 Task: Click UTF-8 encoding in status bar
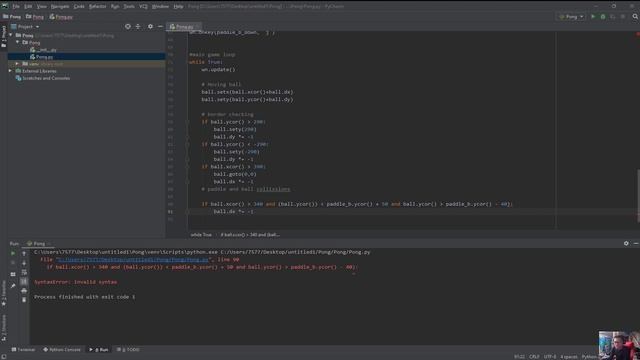pos(550,357)
